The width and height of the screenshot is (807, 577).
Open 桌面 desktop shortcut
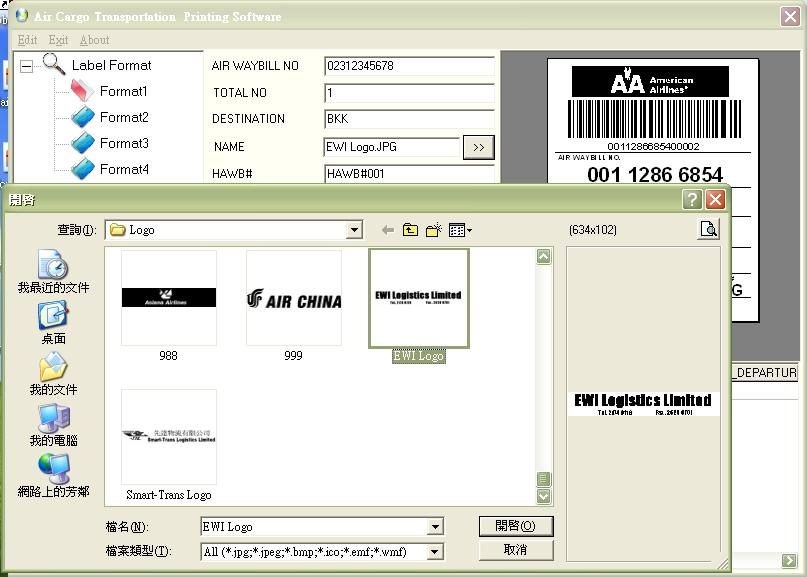53,323
